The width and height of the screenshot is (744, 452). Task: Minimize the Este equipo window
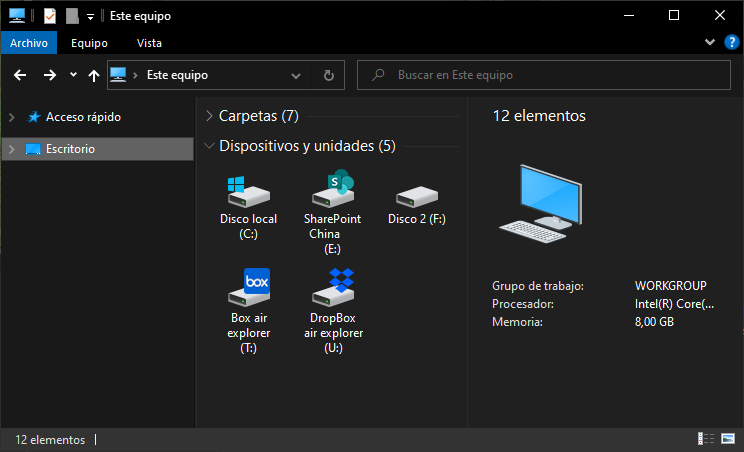(x=629, y=16)
